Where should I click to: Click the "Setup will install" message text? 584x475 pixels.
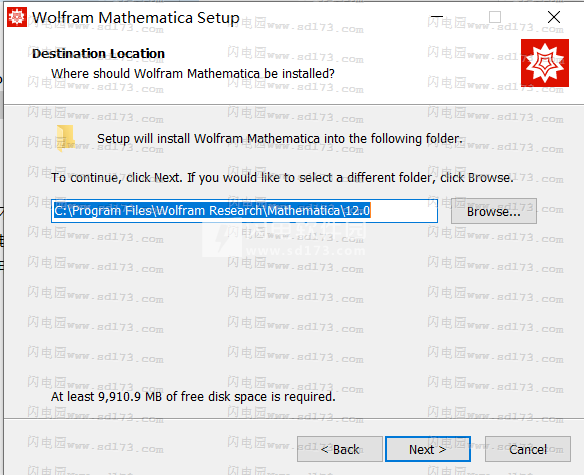280,139
